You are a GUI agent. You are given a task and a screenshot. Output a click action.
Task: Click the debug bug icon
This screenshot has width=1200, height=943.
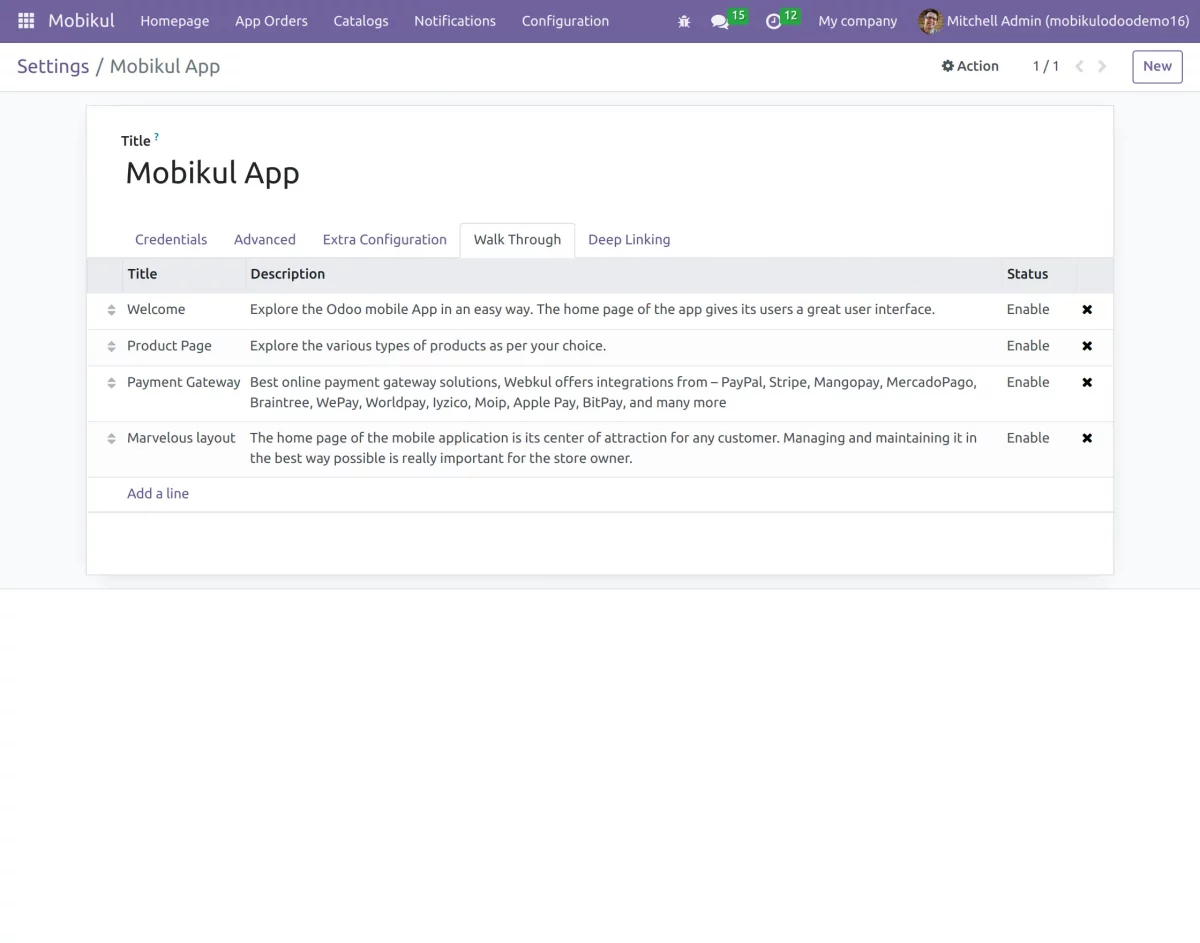pos(684,21)
